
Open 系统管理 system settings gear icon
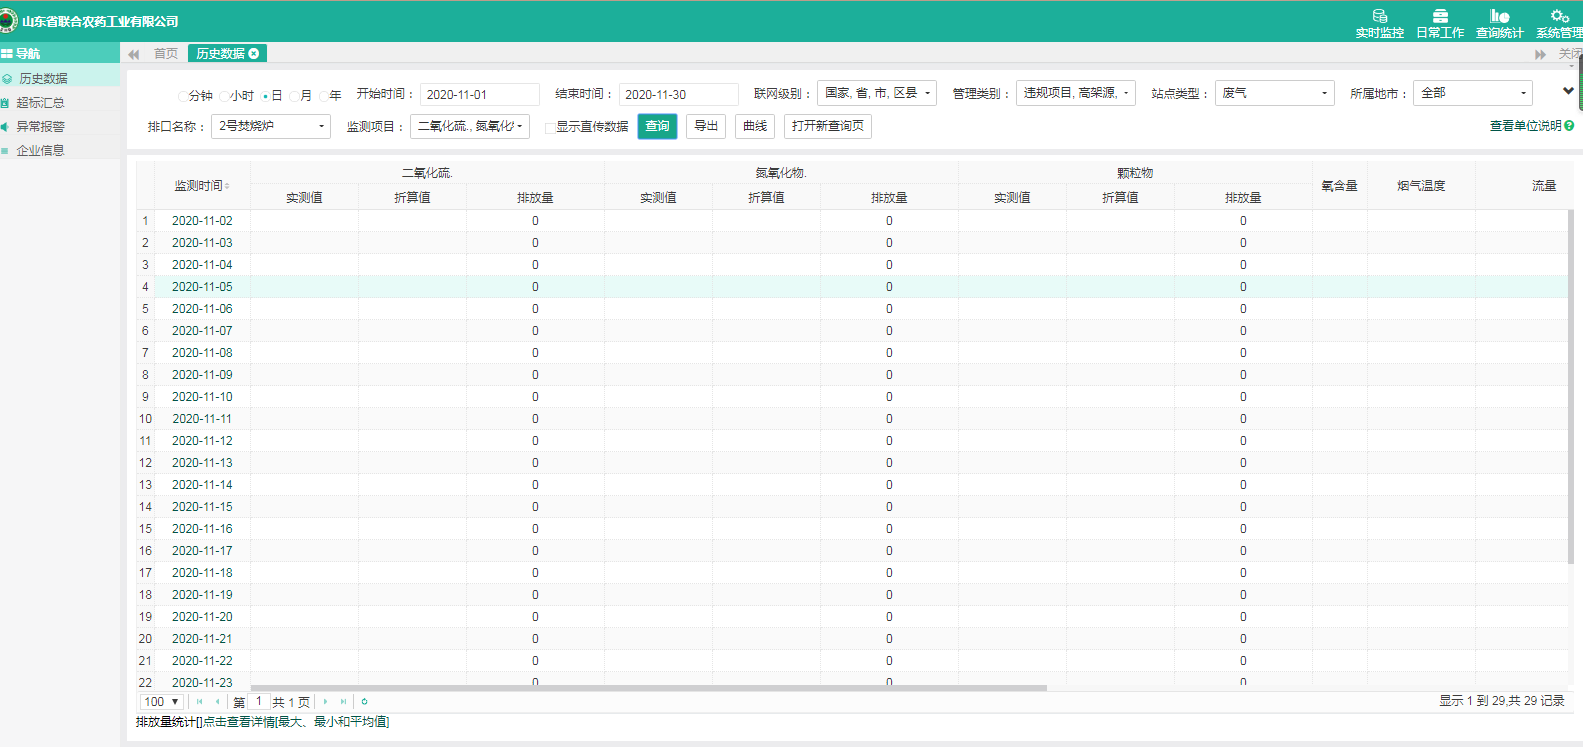1559,17
